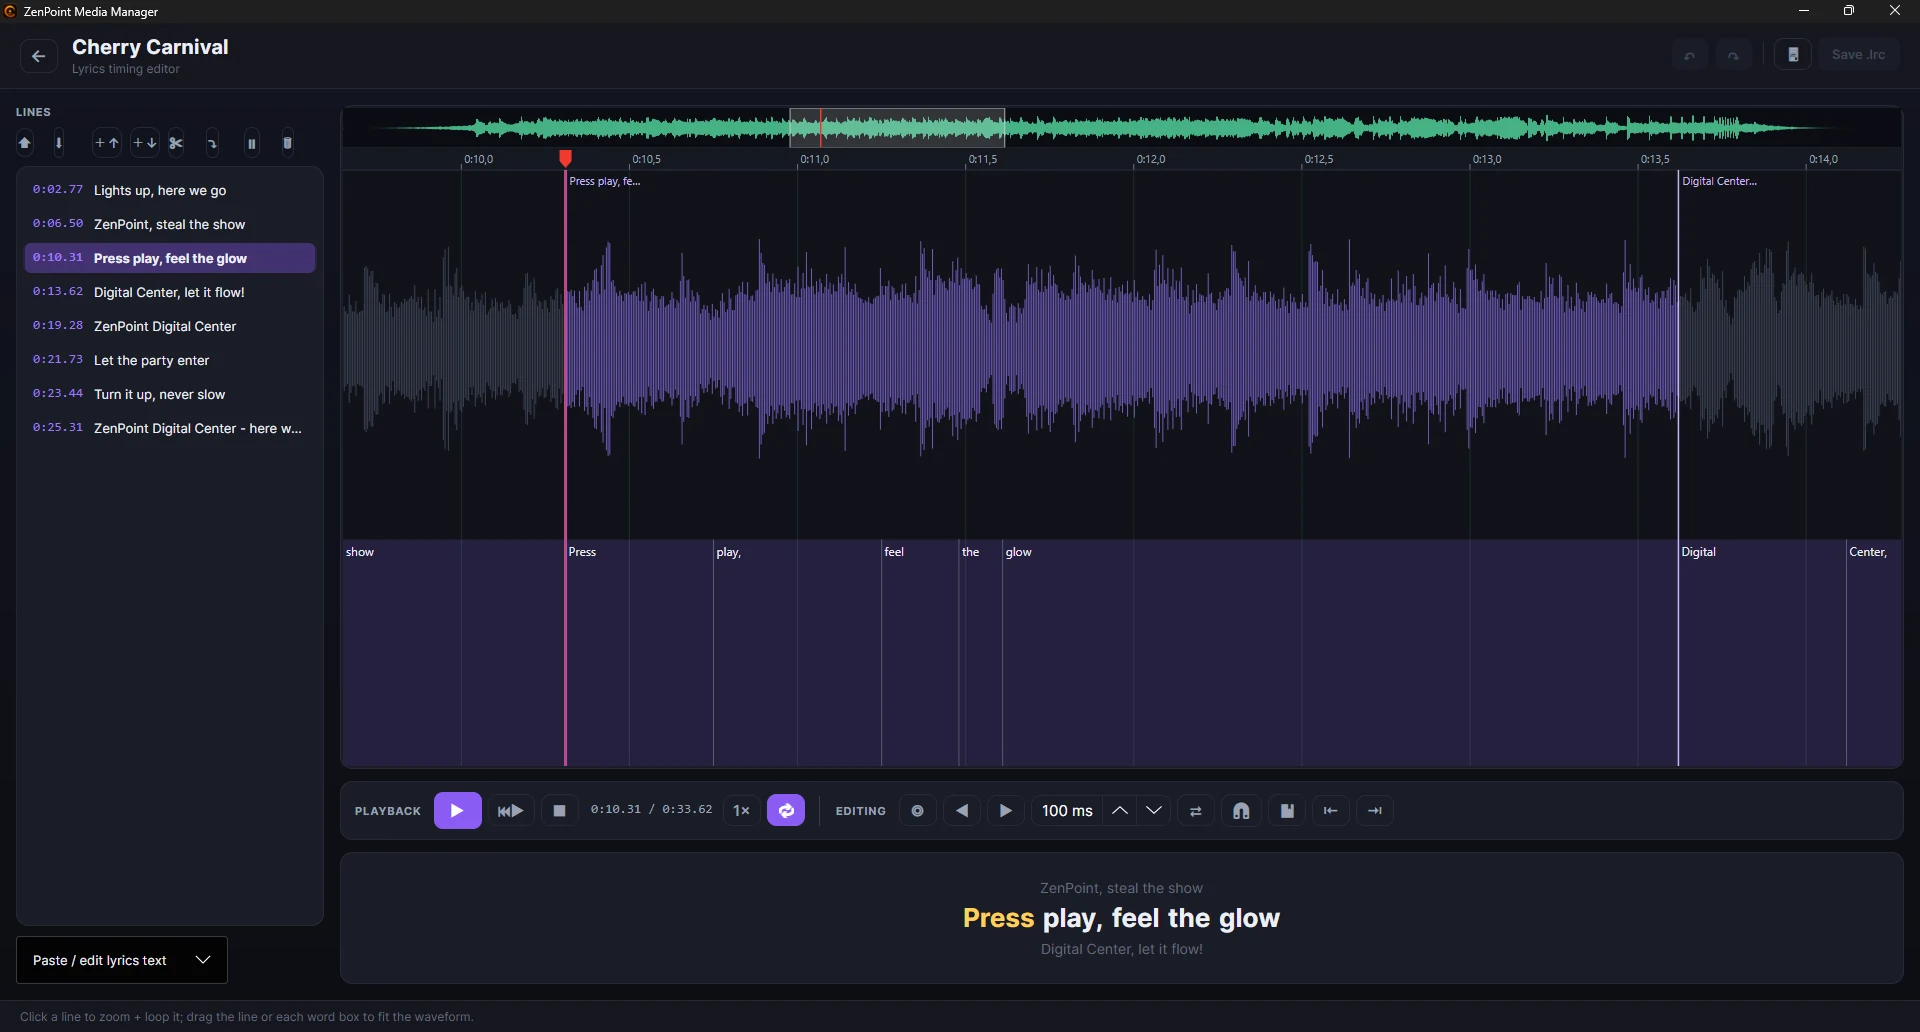
Task: Insert a new line above (plus up-arrow)
Action: 107,144
